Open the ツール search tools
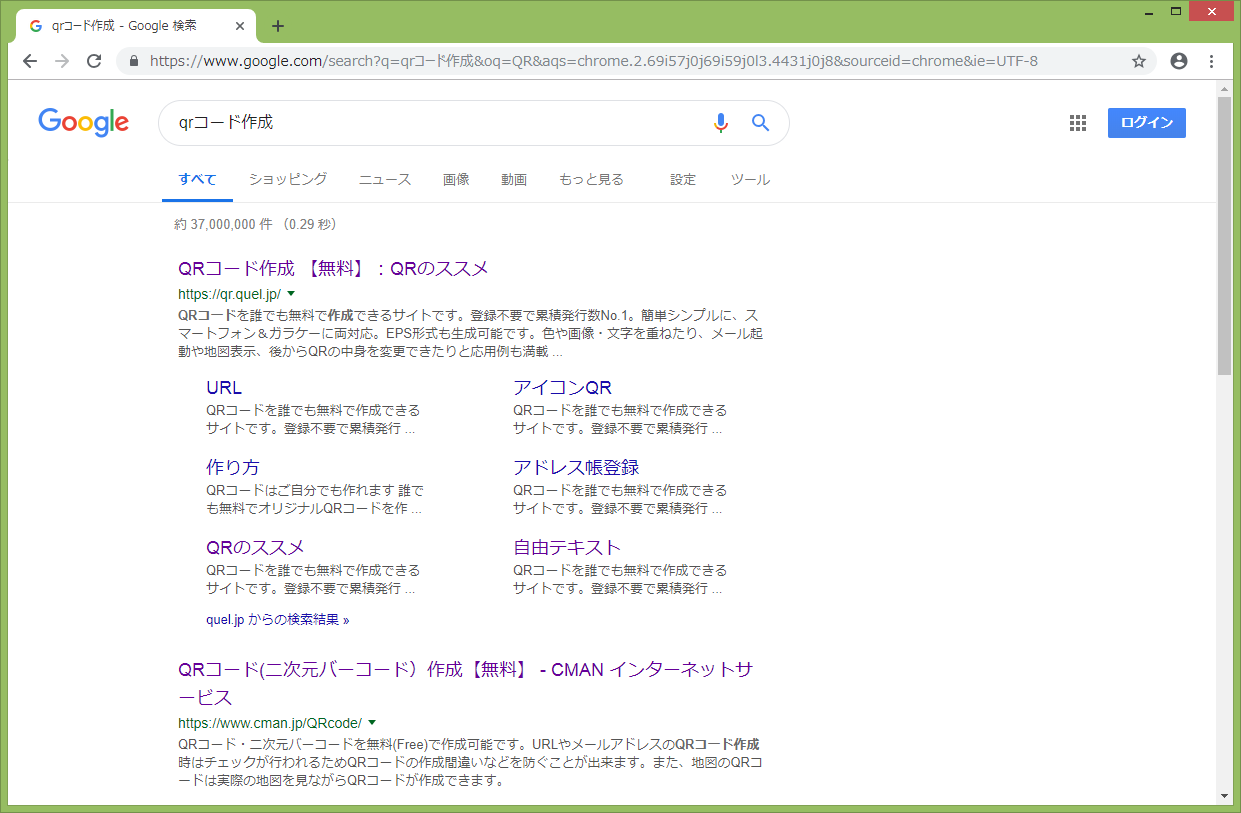Image resolution: width=1241 pixels, height=813 pixels. tap(750, 180)
